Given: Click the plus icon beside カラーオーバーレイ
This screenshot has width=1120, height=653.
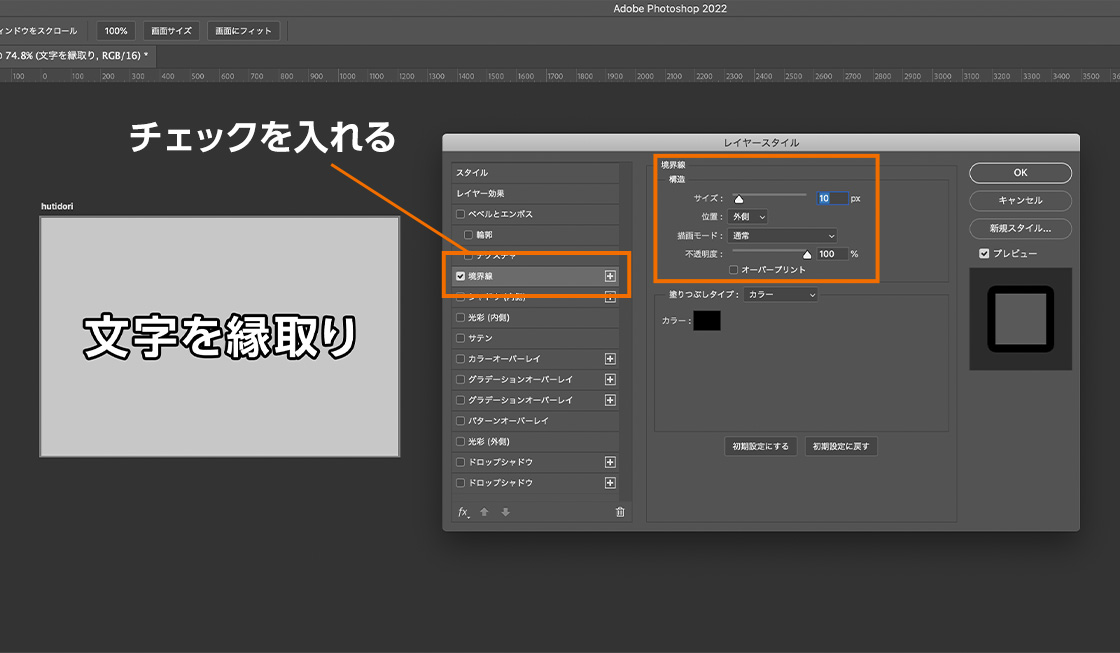Looking at the screenshot, I should click(610, 359).
